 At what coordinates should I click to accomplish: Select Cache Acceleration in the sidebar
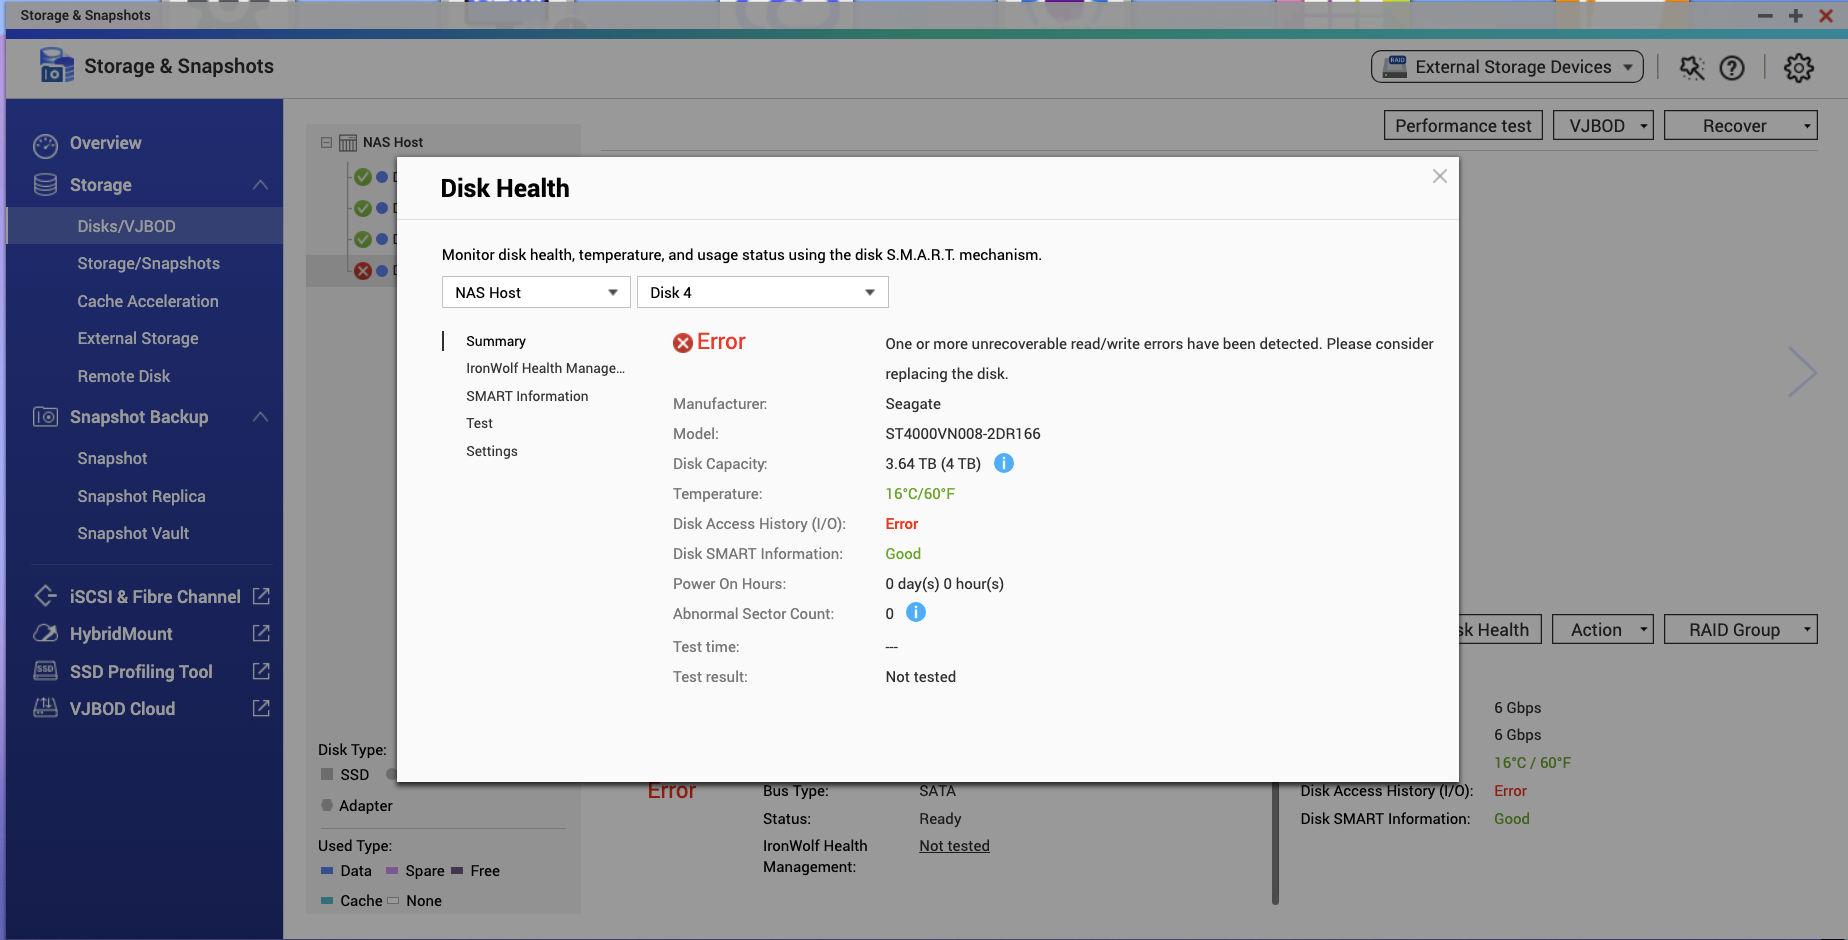tap(148, 301)
